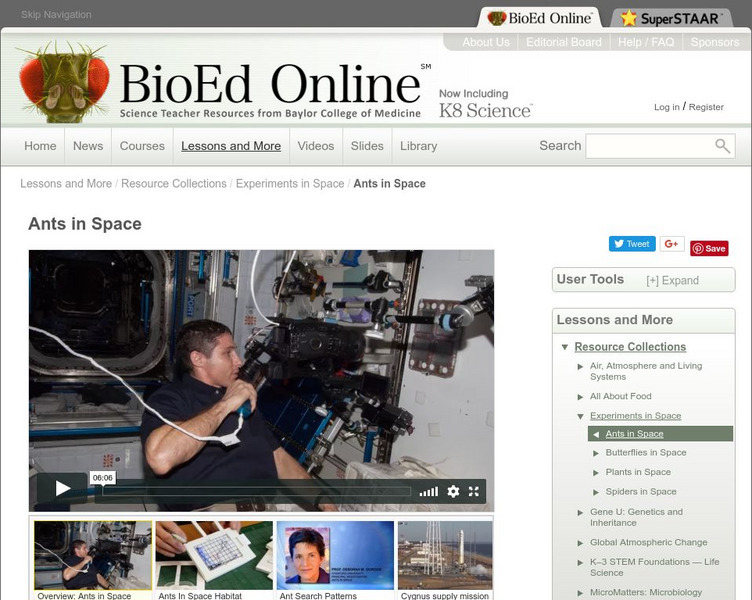Open MicroMatters: Microbiology sidebar link

pyautogui.click(x=646, y=593)
